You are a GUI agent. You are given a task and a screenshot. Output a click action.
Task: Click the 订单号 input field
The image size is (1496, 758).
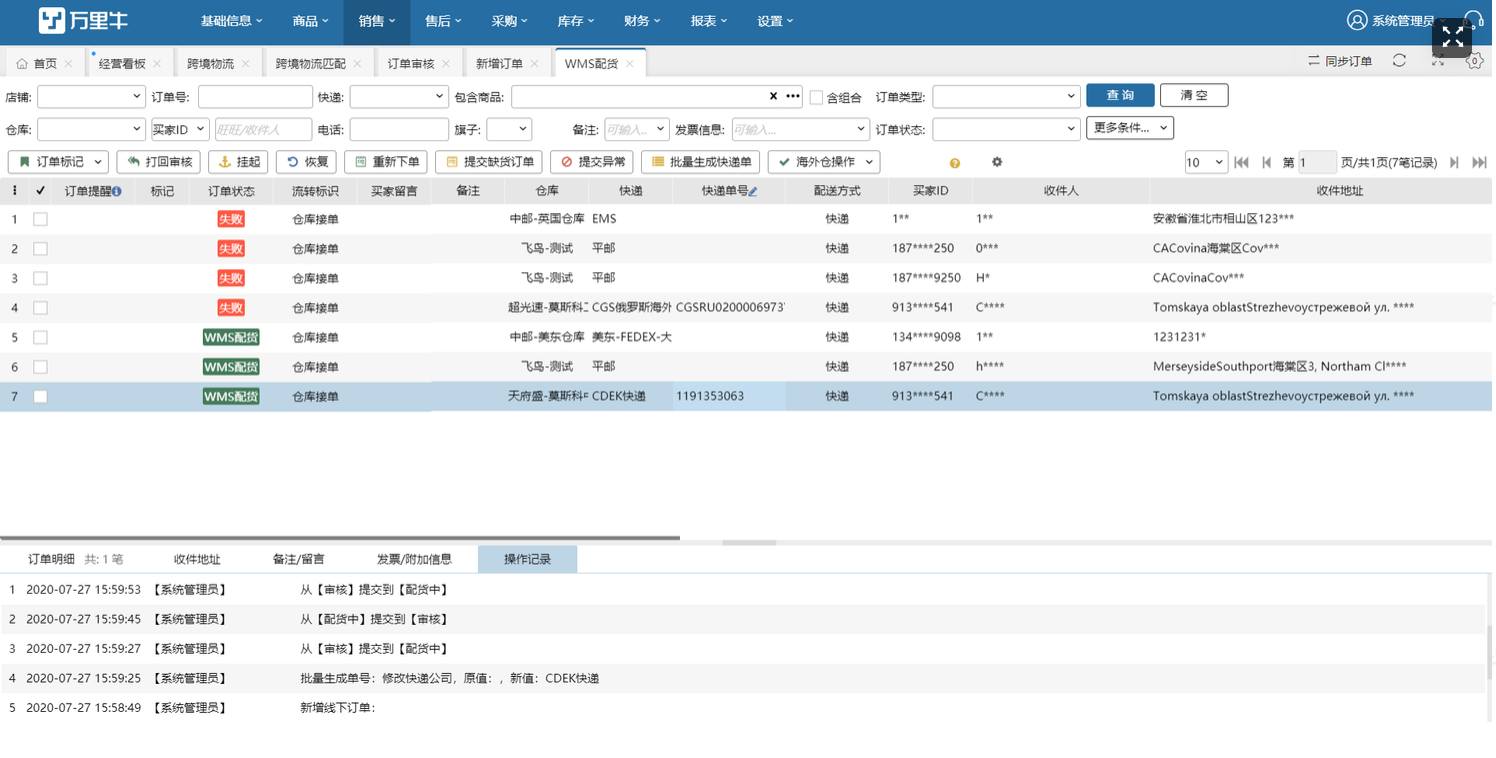tap(255, 97)
